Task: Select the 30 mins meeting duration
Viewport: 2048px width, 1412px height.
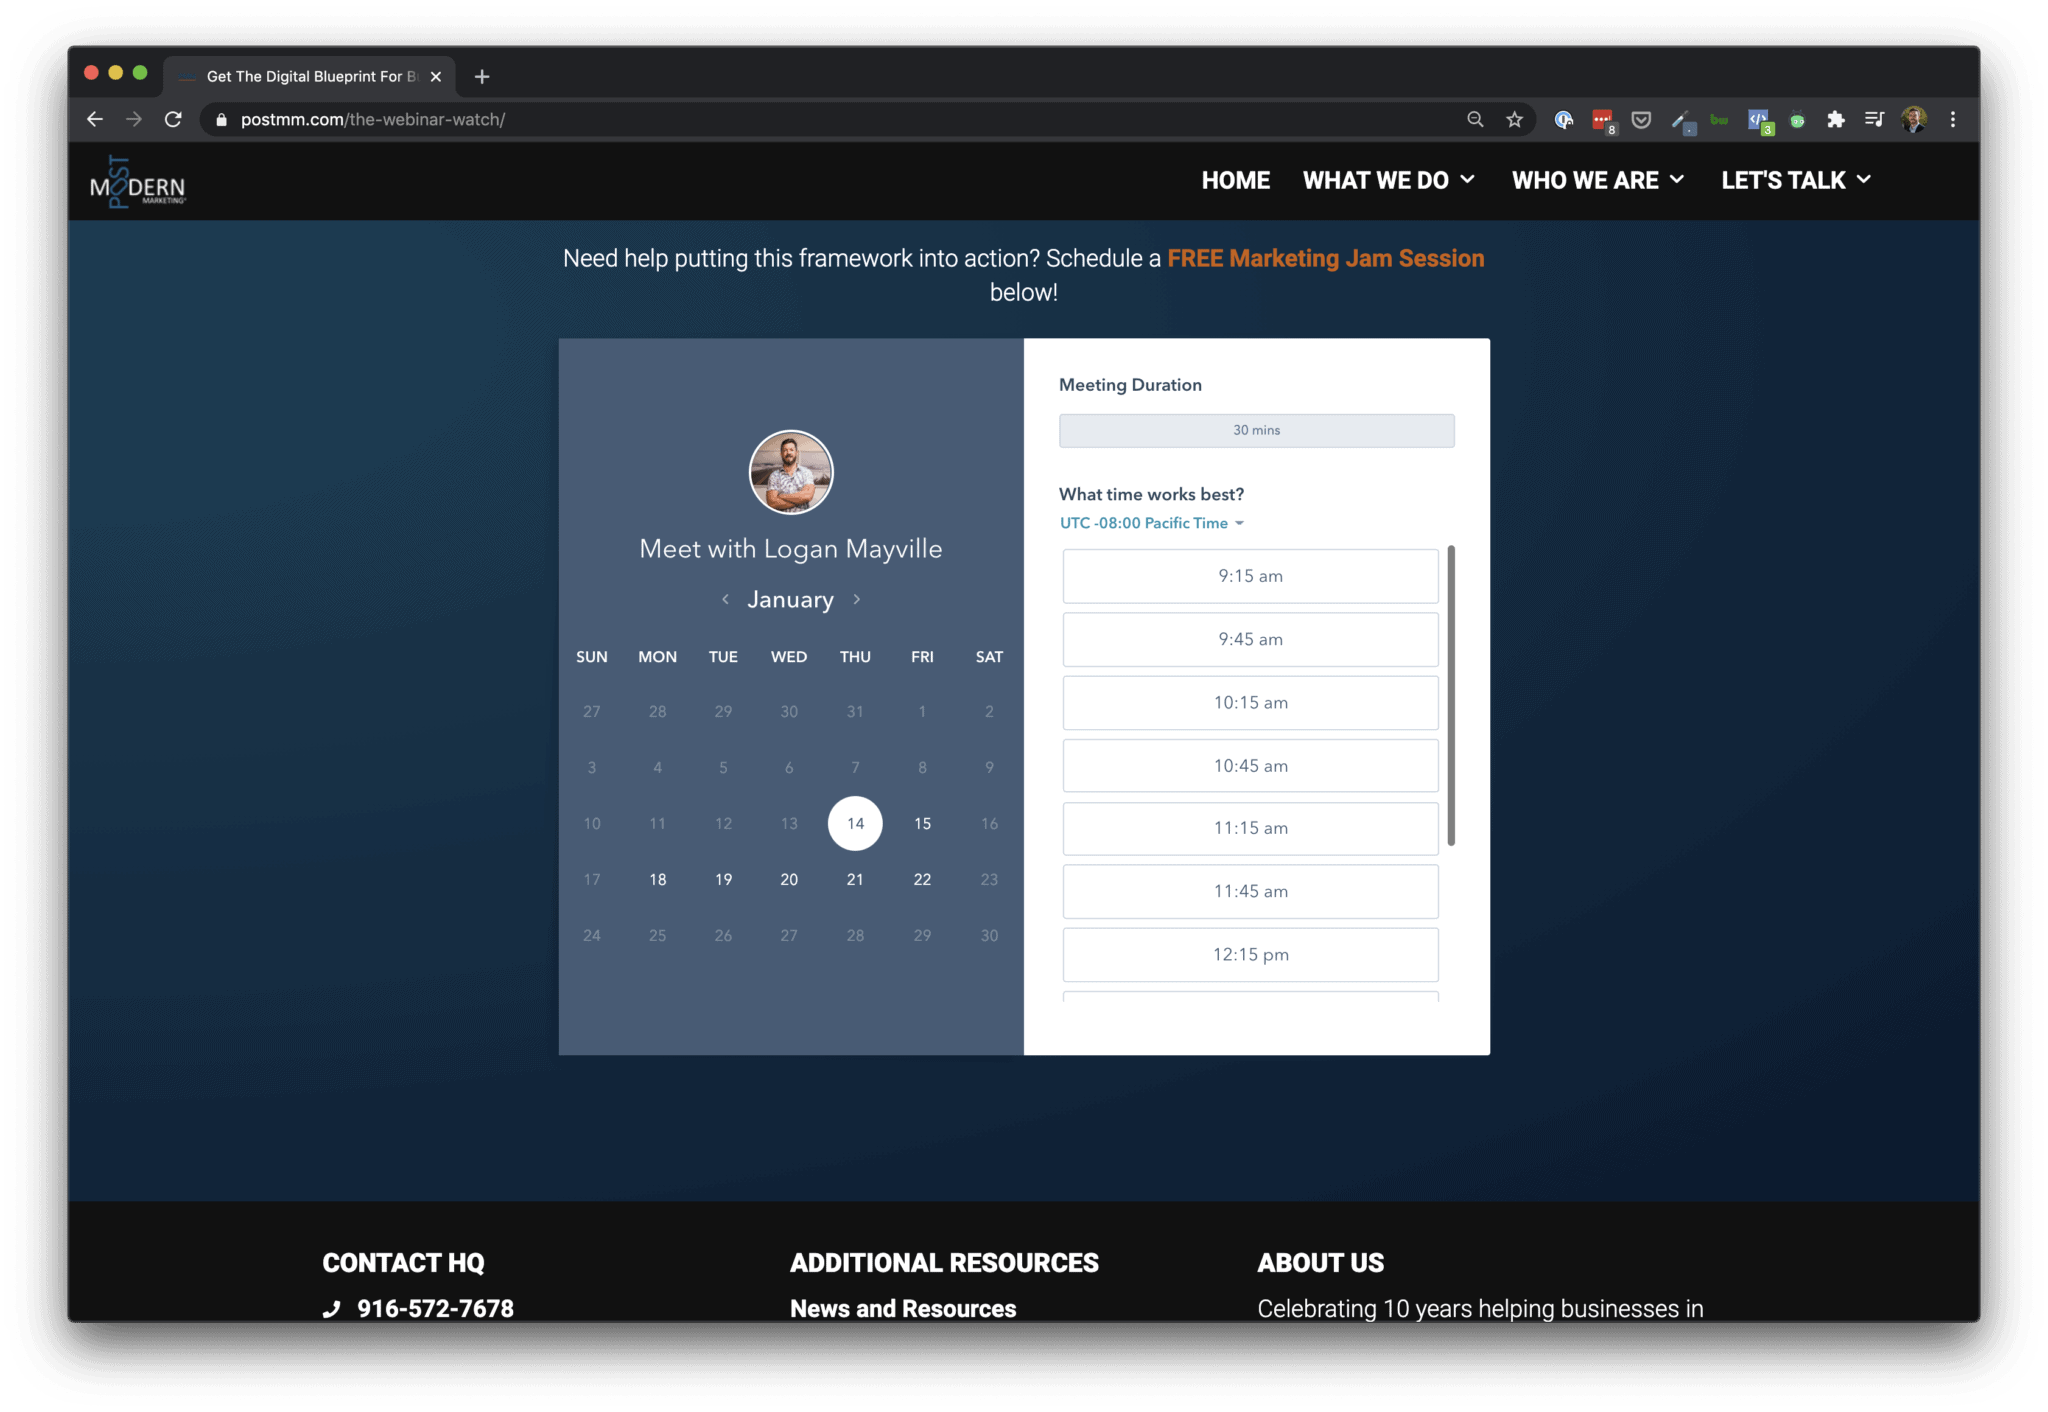Action: tap(1256, 430)
